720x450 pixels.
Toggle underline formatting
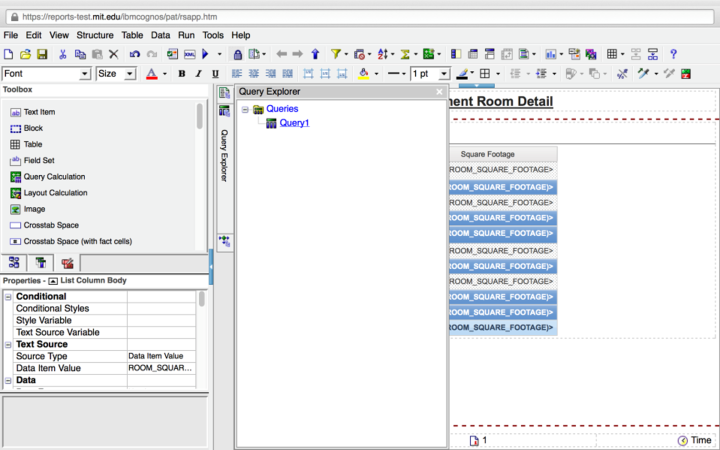pos(214,74)
